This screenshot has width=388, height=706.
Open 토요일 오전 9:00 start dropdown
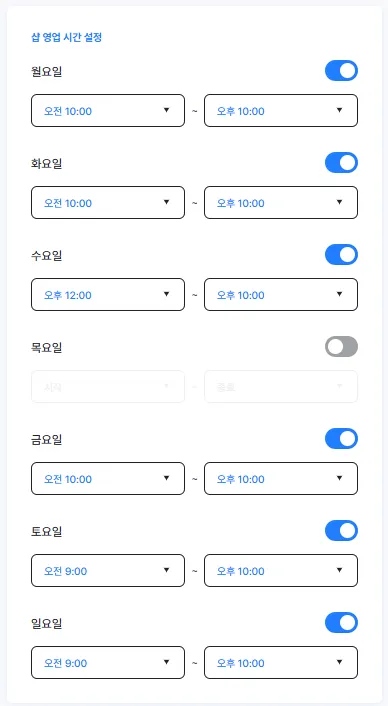click(108, 570)
